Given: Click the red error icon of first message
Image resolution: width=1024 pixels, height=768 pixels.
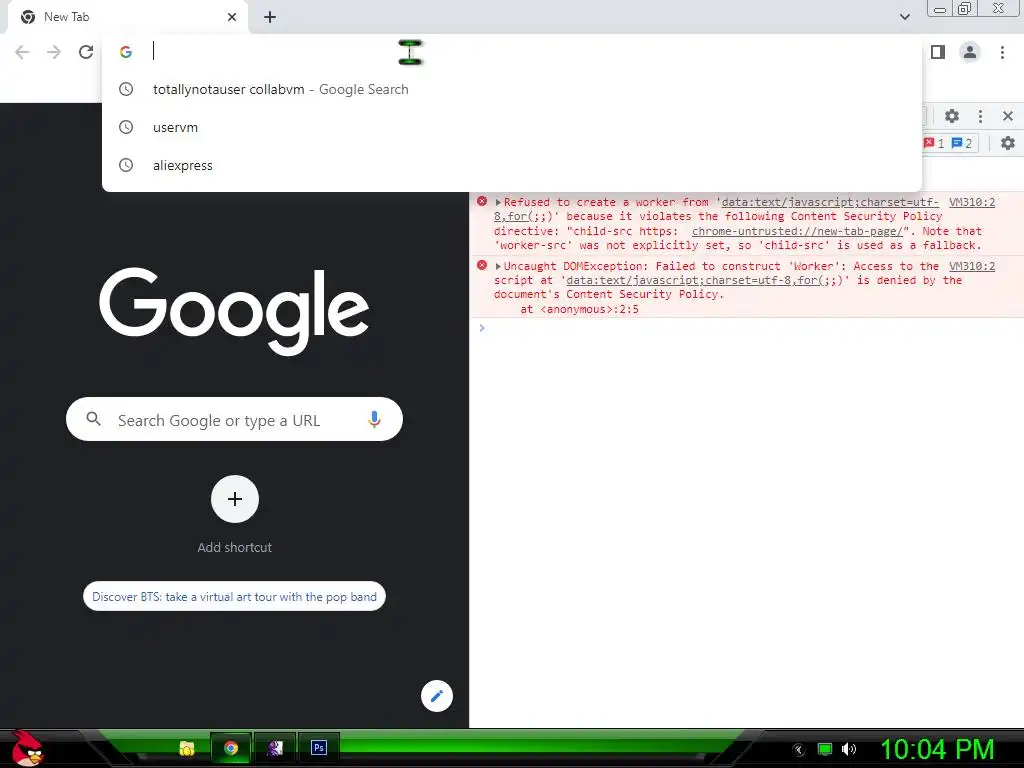Looking at the screenshot, I should click(482, 202).
